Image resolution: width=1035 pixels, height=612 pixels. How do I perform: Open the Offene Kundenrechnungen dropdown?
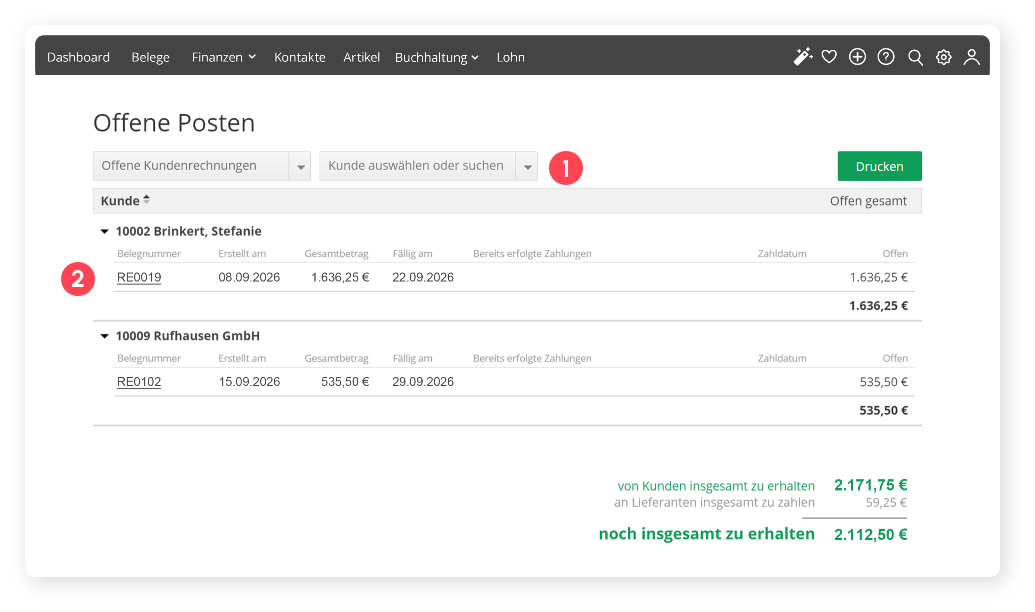coord(299,166)
